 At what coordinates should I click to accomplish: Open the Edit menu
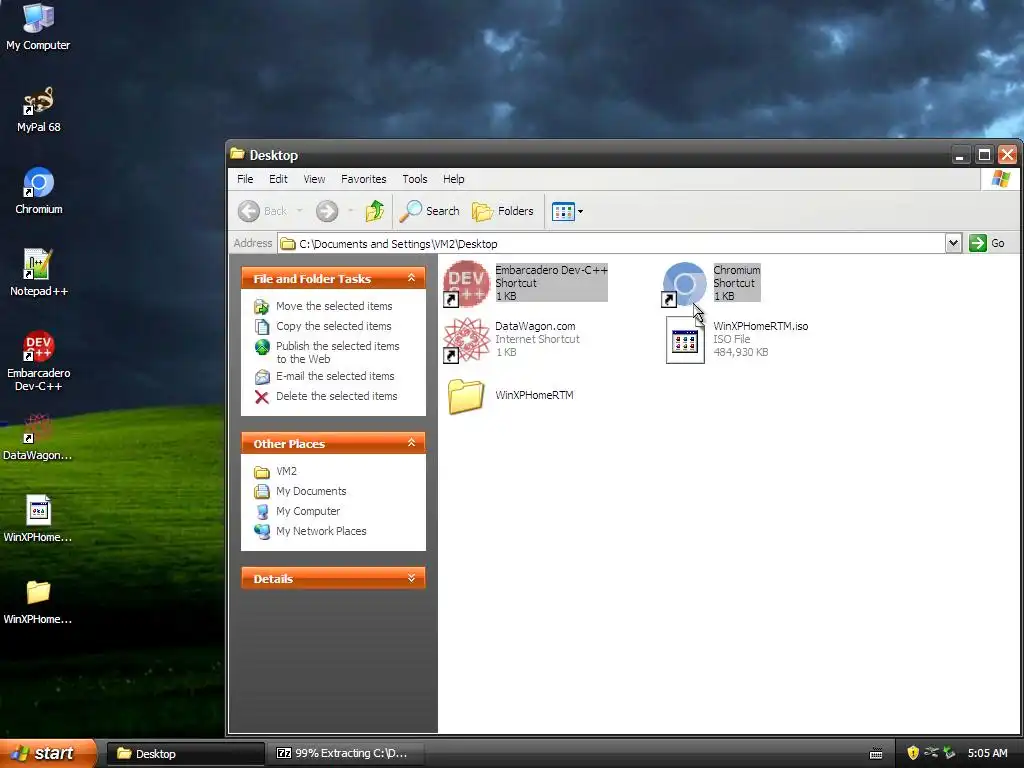pyautogui.click(x=278, y=179)
